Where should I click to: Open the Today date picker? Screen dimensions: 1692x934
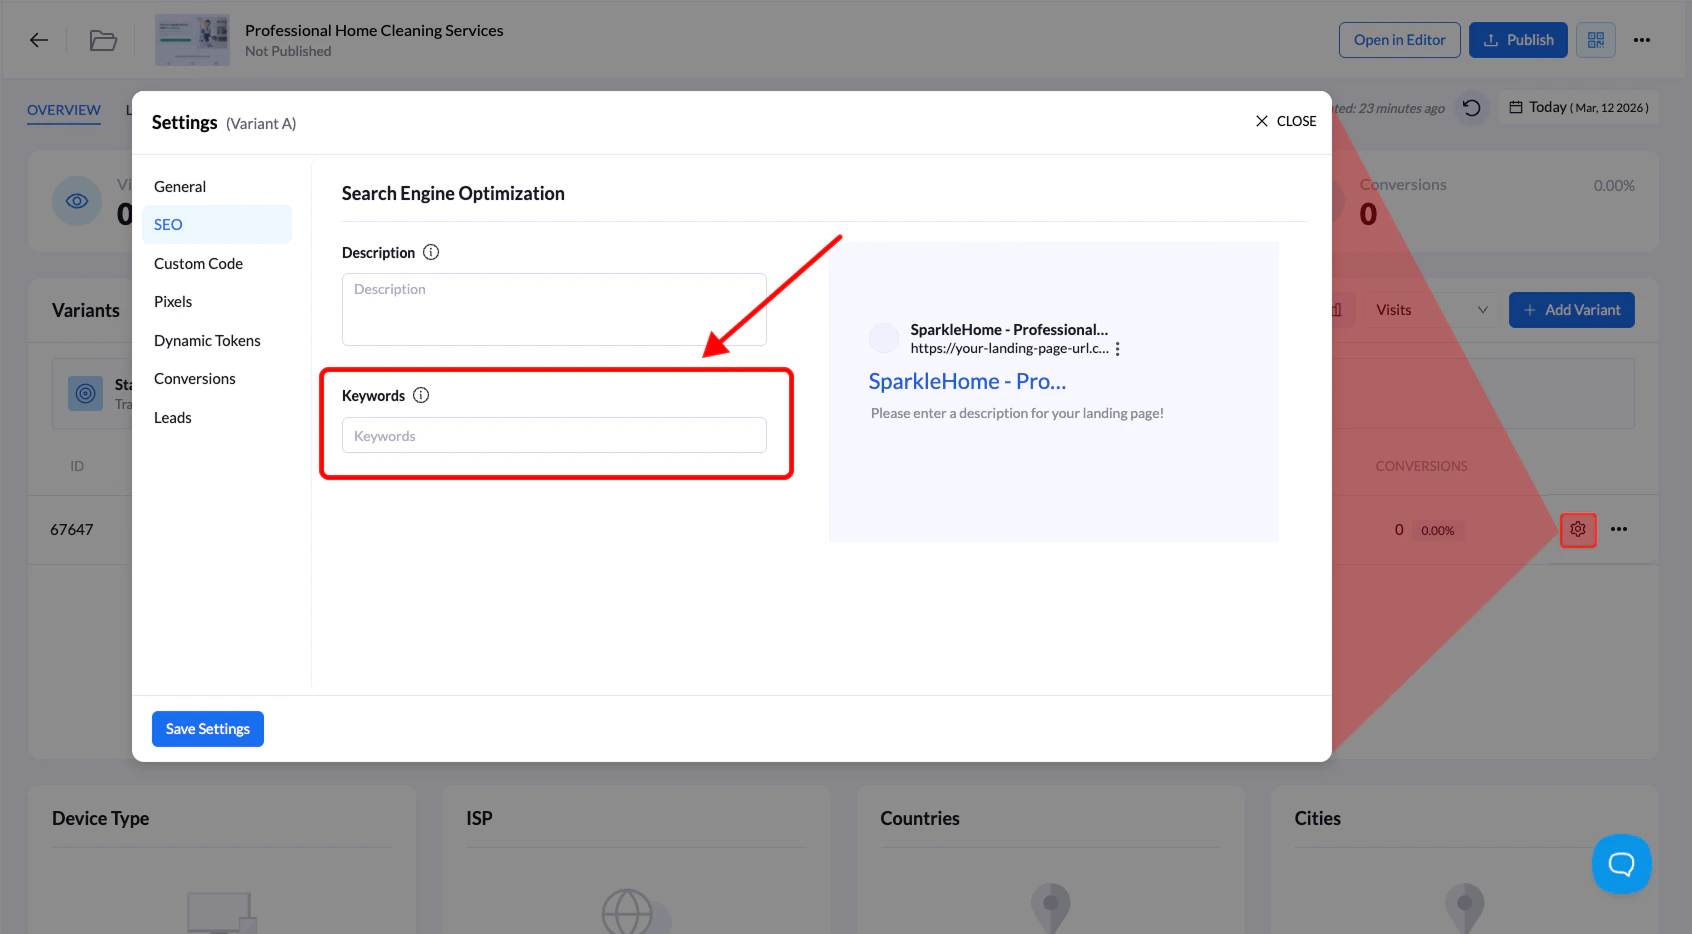(1578, 107)
